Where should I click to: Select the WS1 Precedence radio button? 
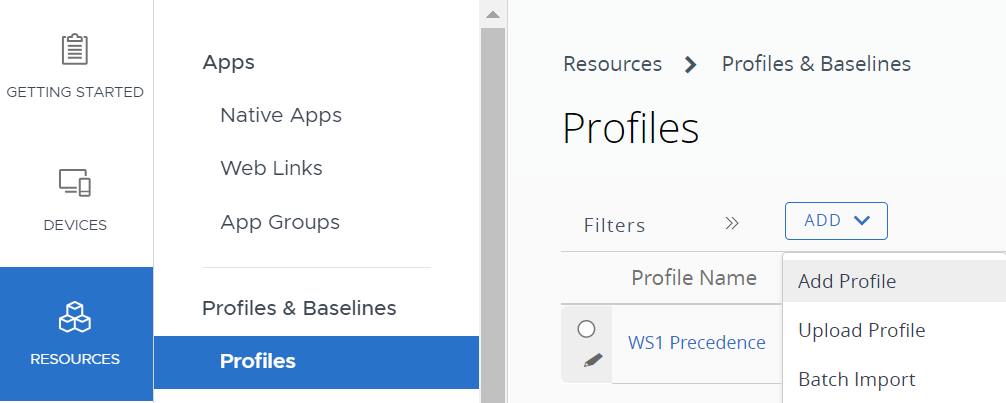(587, 329)
